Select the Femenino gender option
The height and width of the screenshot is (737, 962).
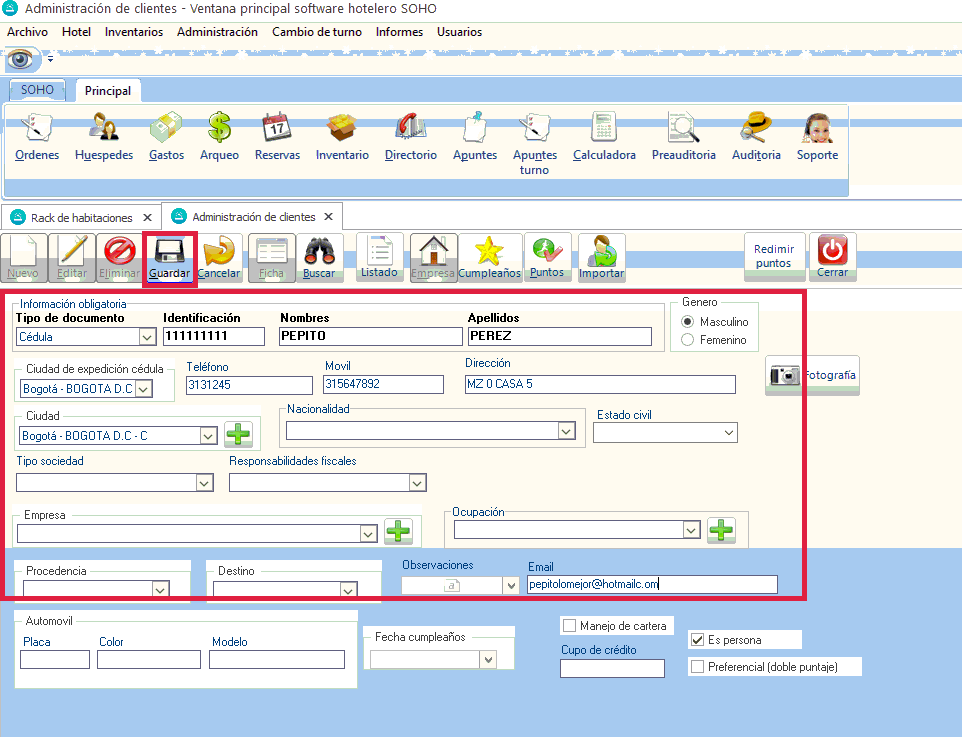(687, 340)
